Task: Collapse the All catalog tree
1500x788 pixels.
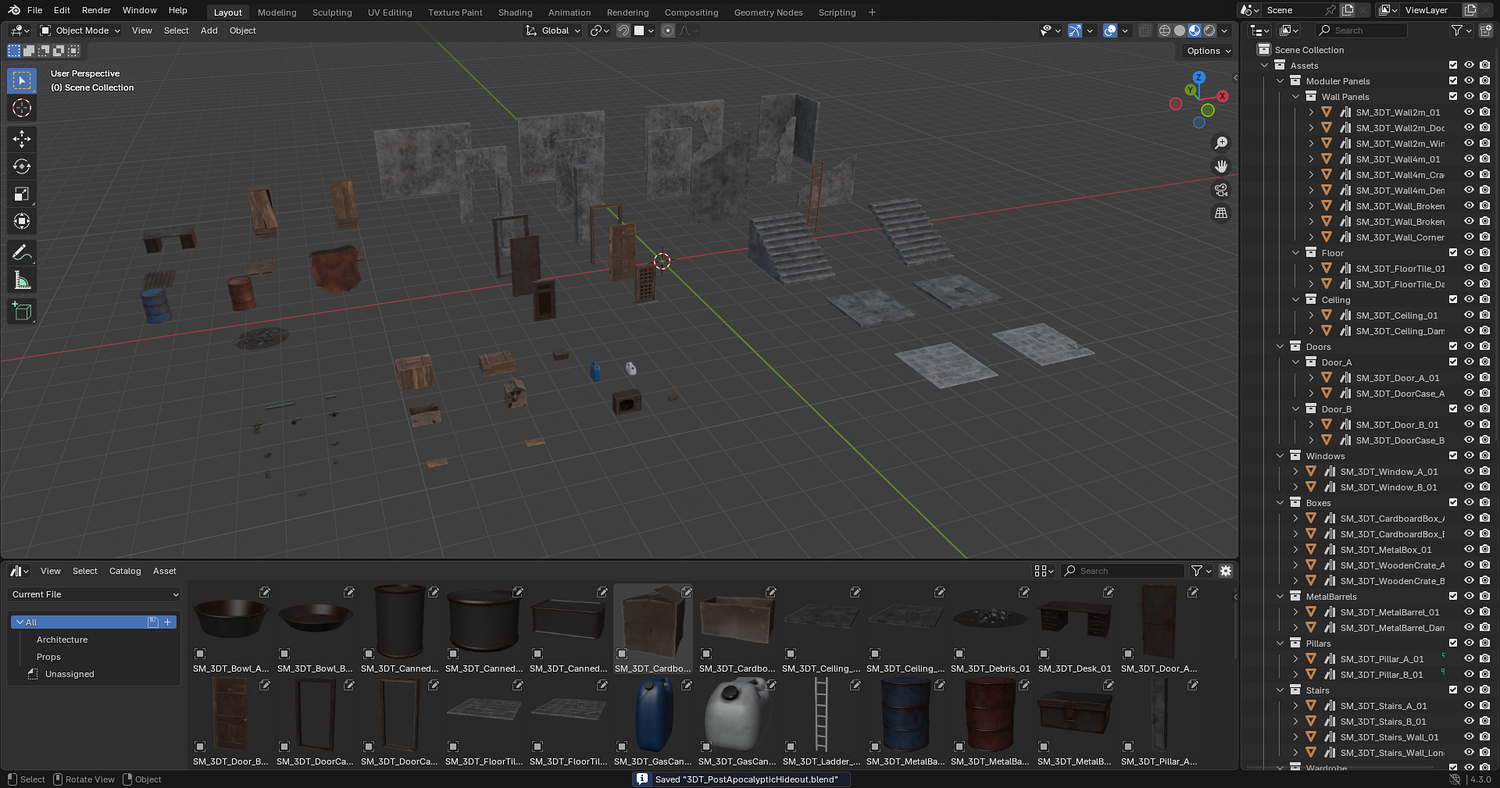Action: [19, 622]
